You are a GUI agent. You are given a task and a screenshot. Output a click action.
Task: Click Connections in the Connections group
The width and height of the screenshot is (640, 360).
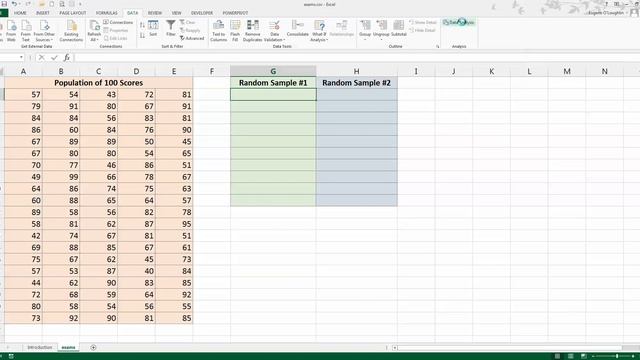(x=118, y=22)
